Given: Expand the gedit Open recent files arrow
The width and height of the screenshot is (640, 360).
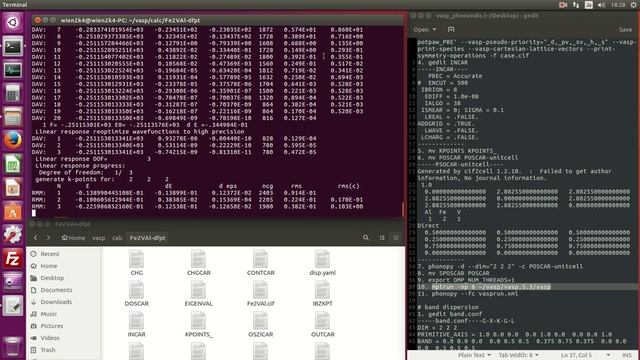Looking at the screenshot, I should 434,29.
